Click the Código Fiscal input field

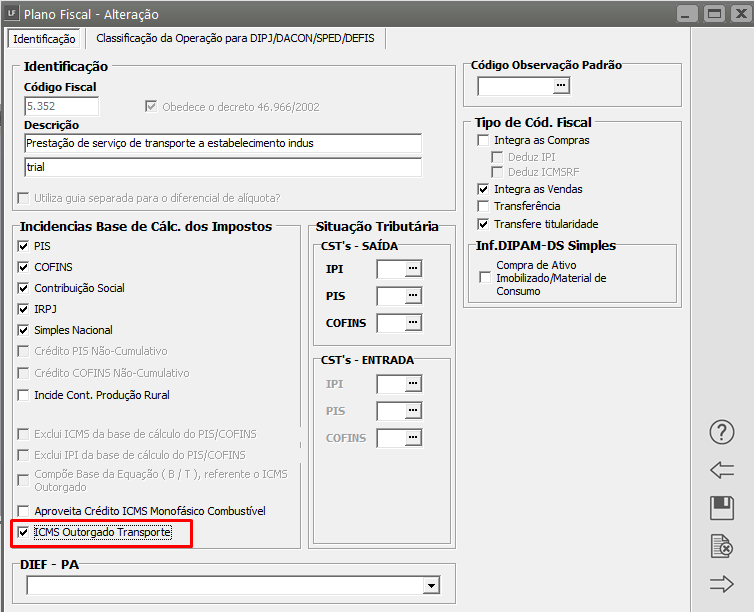pyautogui.click(x=61, y=106)
